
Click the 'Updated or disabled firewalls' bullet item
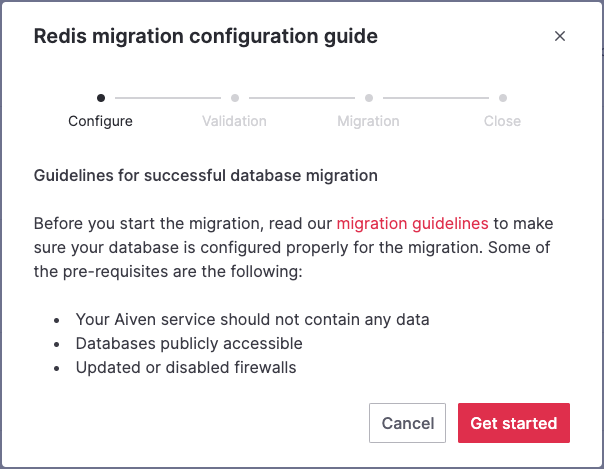click(x=186, y=368)
